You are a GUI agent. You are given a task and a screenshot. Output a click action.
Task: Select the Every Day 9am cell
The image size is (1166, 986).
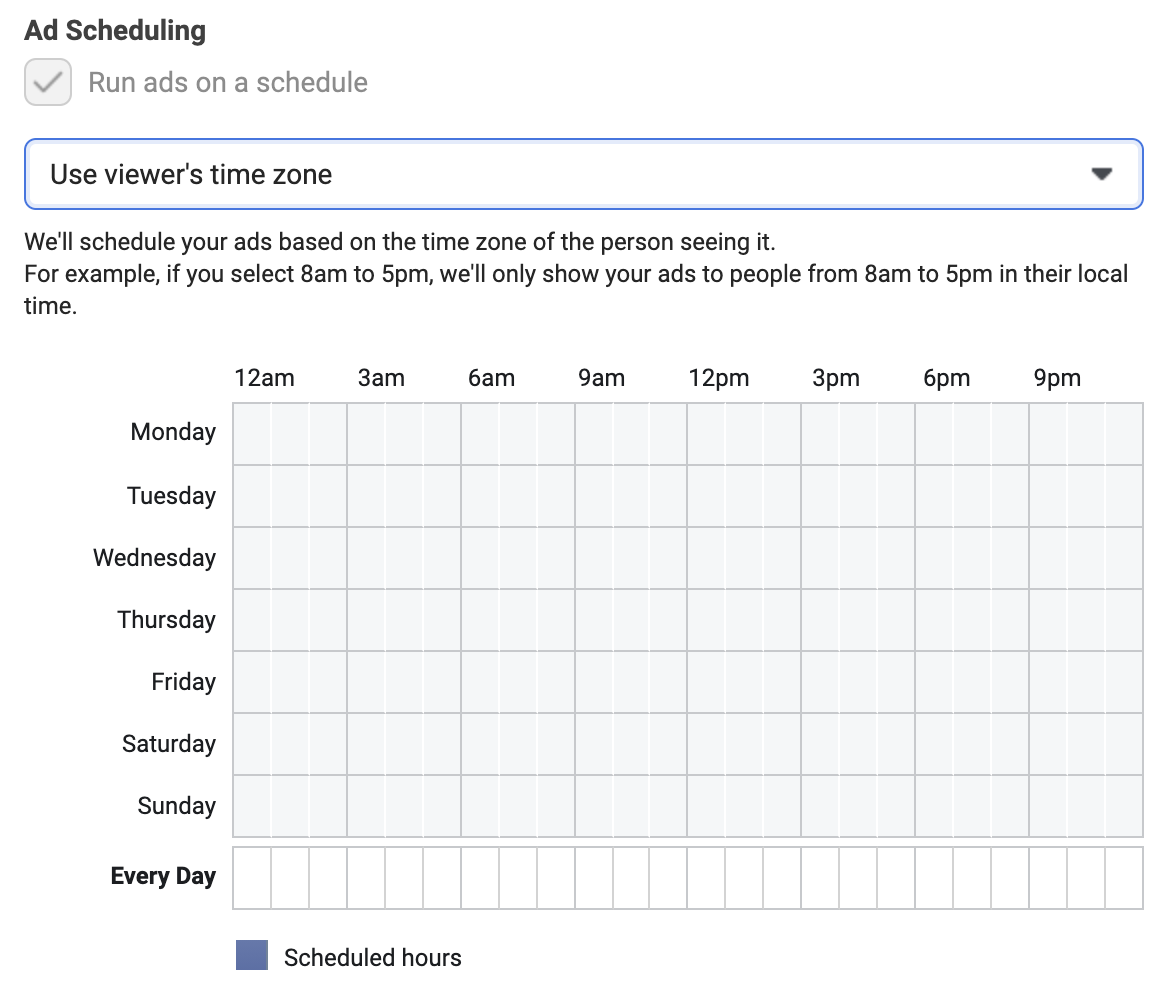tap(594, 877)
